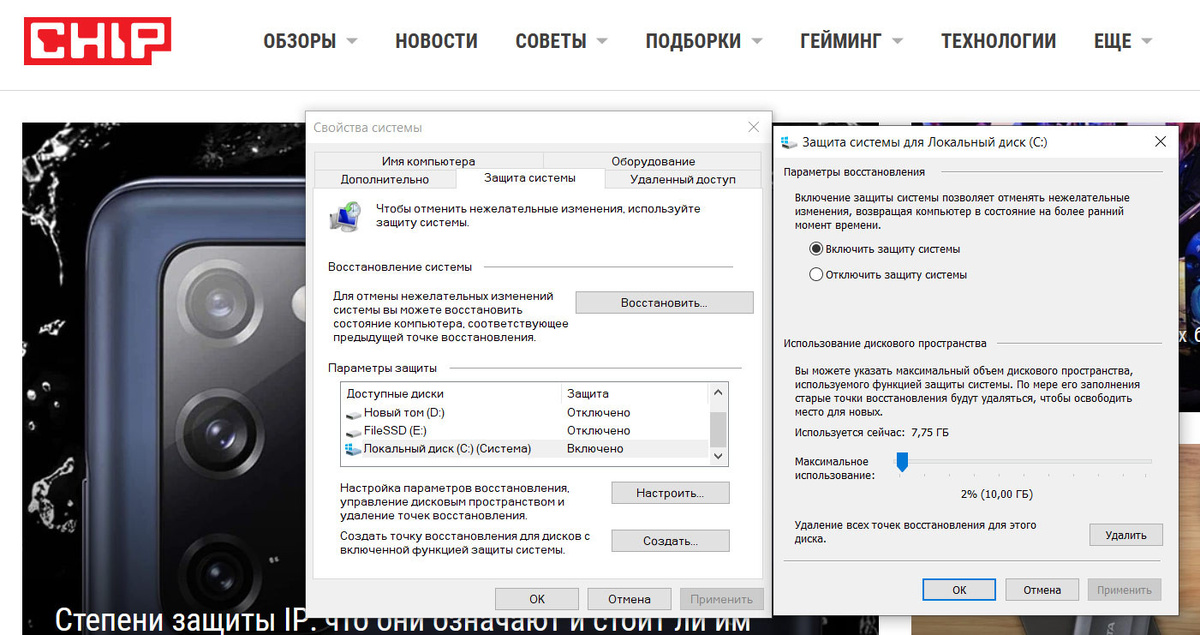Click OK in Свойства системы dialog

pos(537,599)
